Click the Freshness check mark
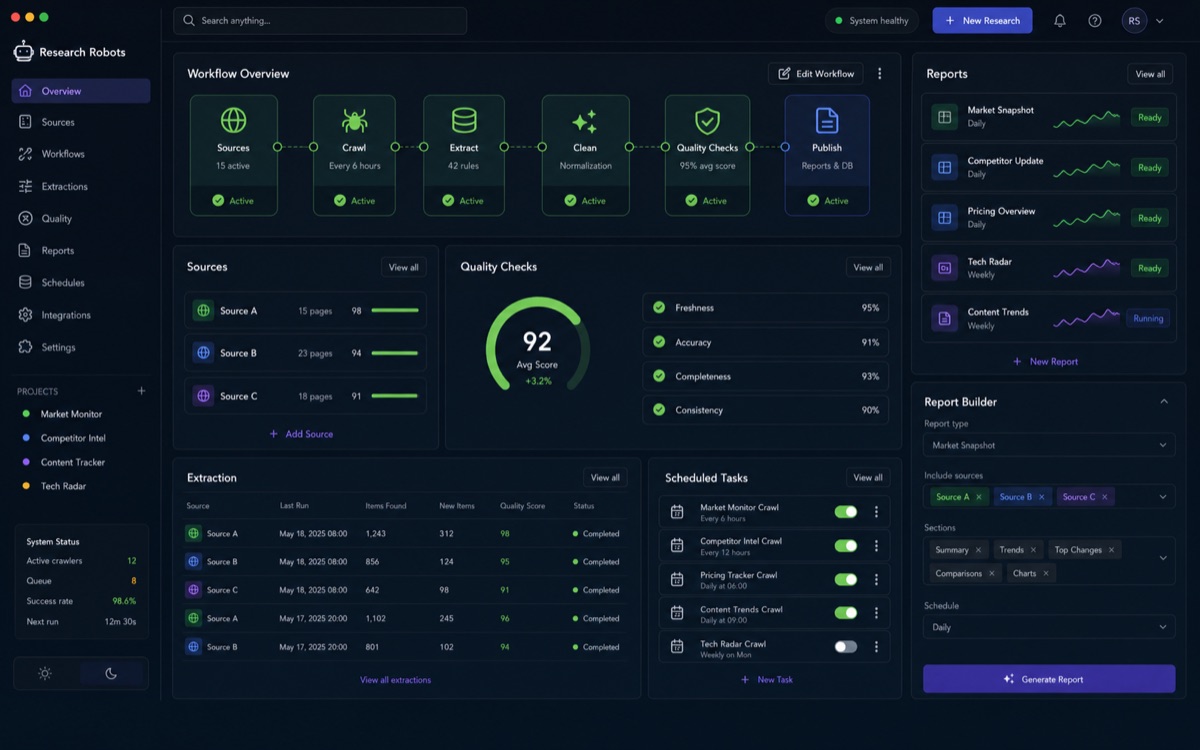 (x=659, y=308)
